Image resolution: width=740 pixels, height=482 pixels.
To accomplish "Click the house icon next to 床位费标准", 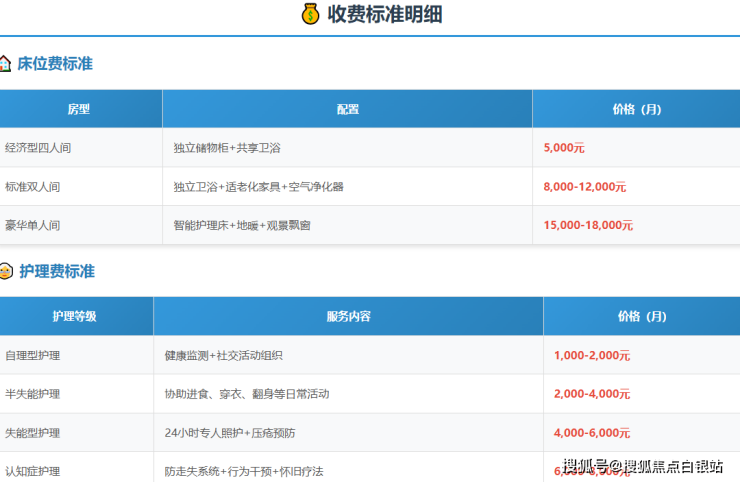I will tap(5, 63).
